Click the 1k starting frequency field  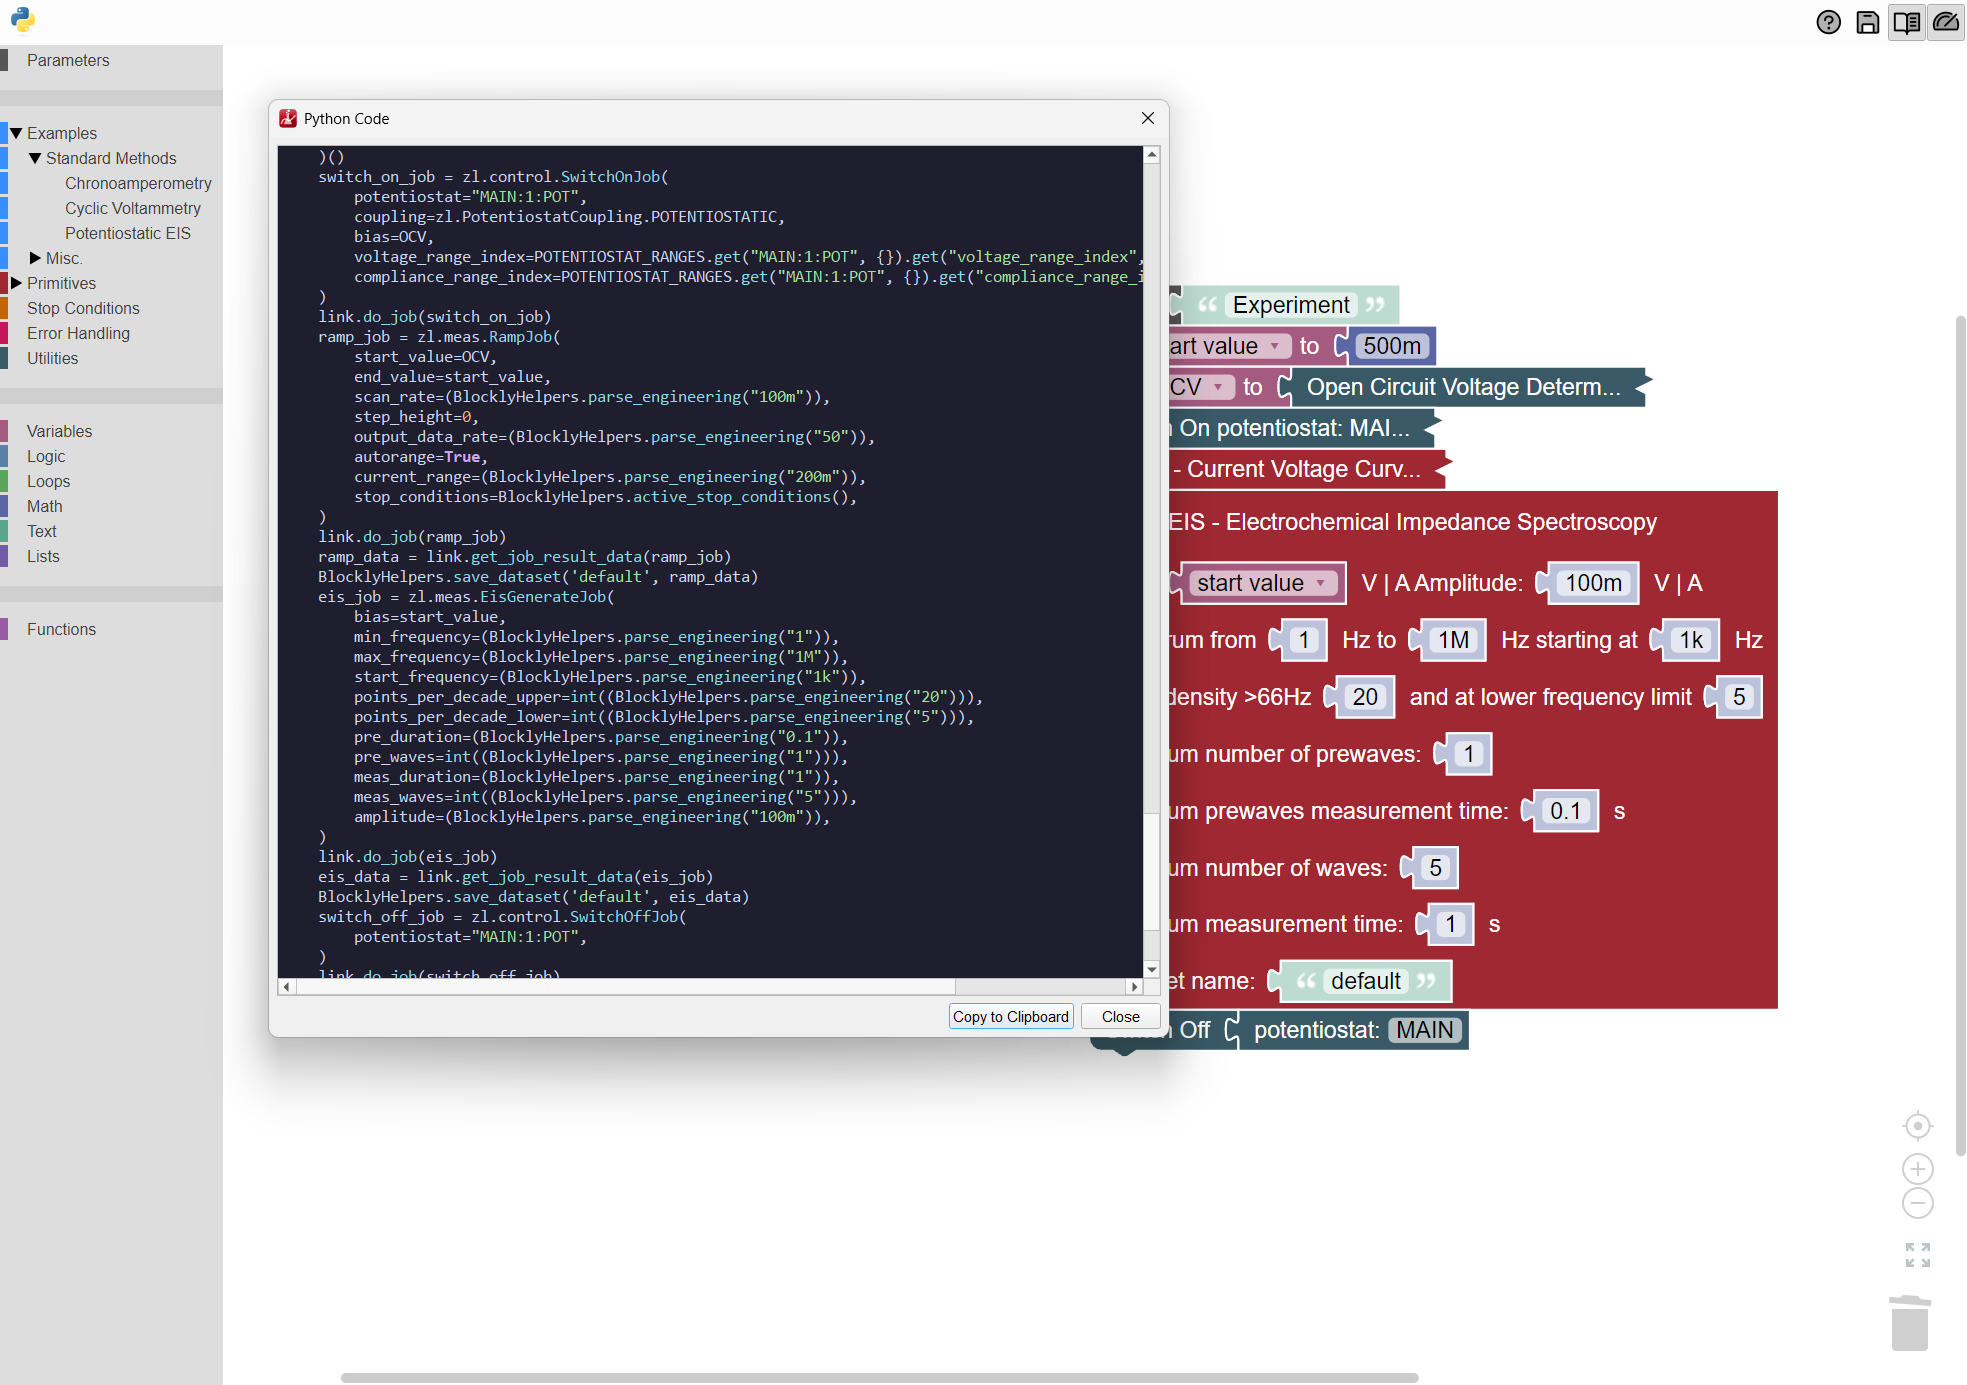pos(1690,640)
